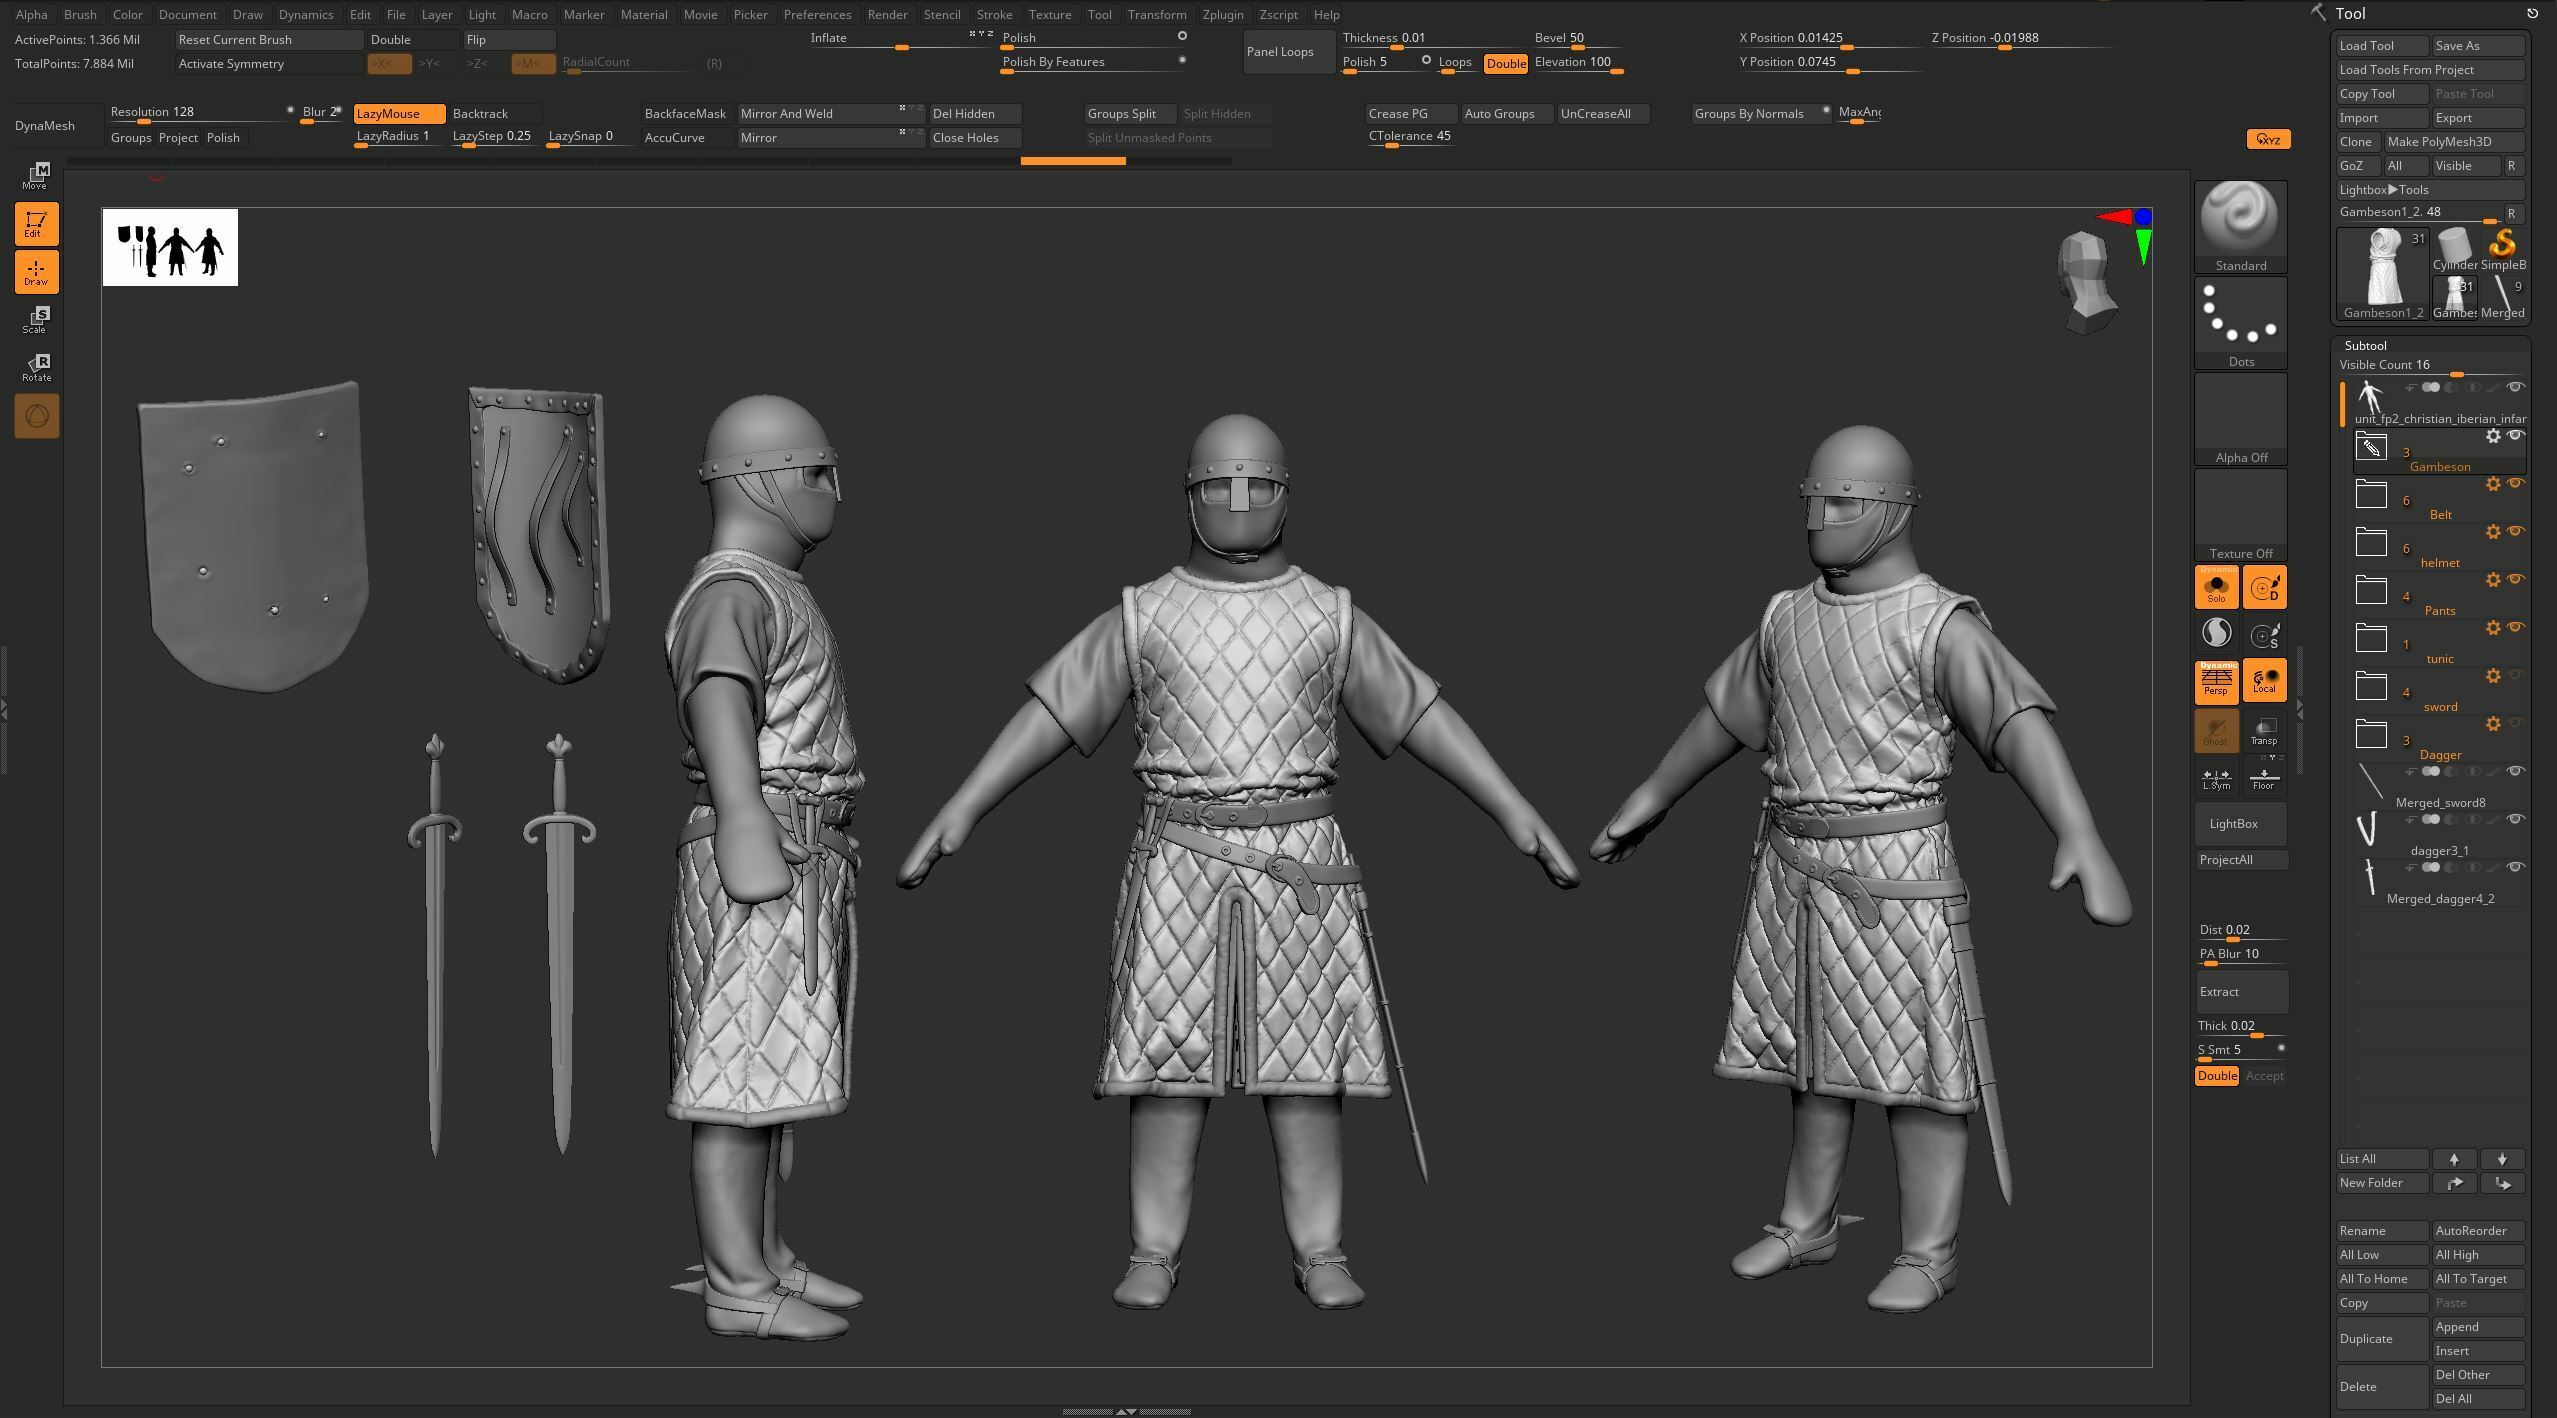Viewport: 2557px width, 1418px height.
Task: Toggle the Persp perspective icon
Action: tap(2216, 681)
